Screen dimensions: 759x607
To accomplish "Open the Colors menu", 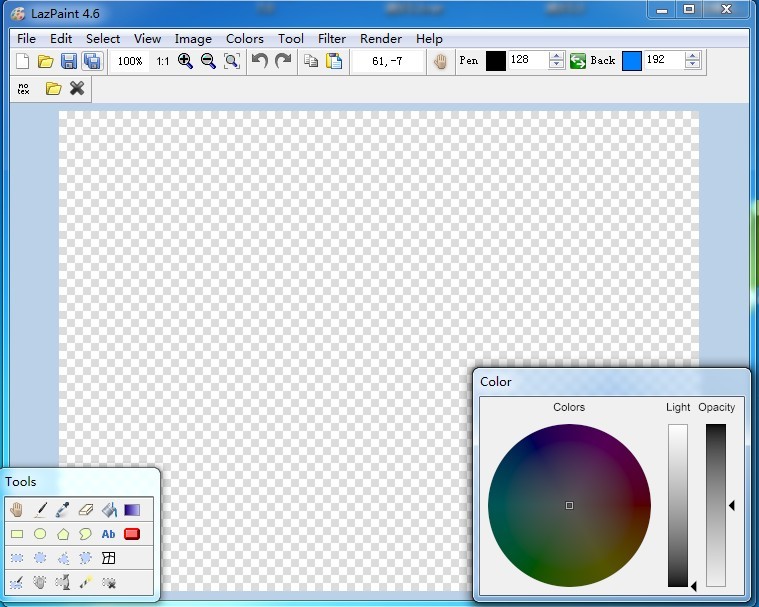I will click(245, 39).
